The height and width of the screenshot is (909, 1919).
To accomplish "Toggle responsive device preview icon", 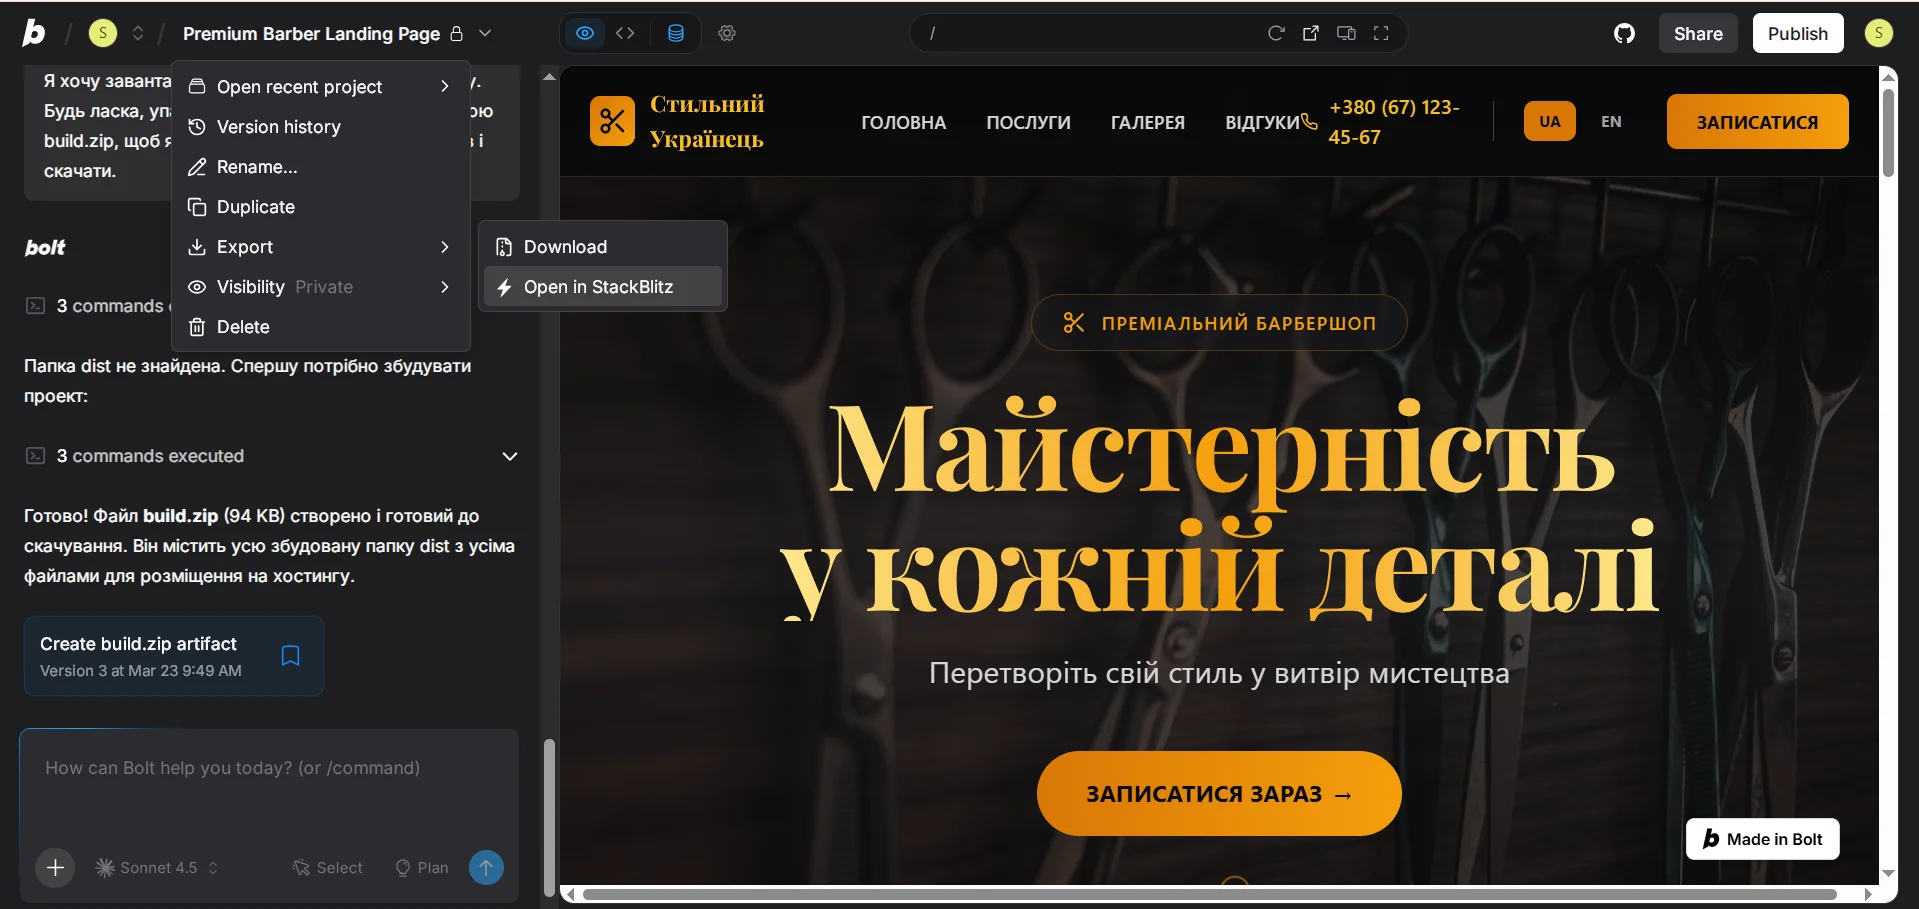I will (1346, 33).
